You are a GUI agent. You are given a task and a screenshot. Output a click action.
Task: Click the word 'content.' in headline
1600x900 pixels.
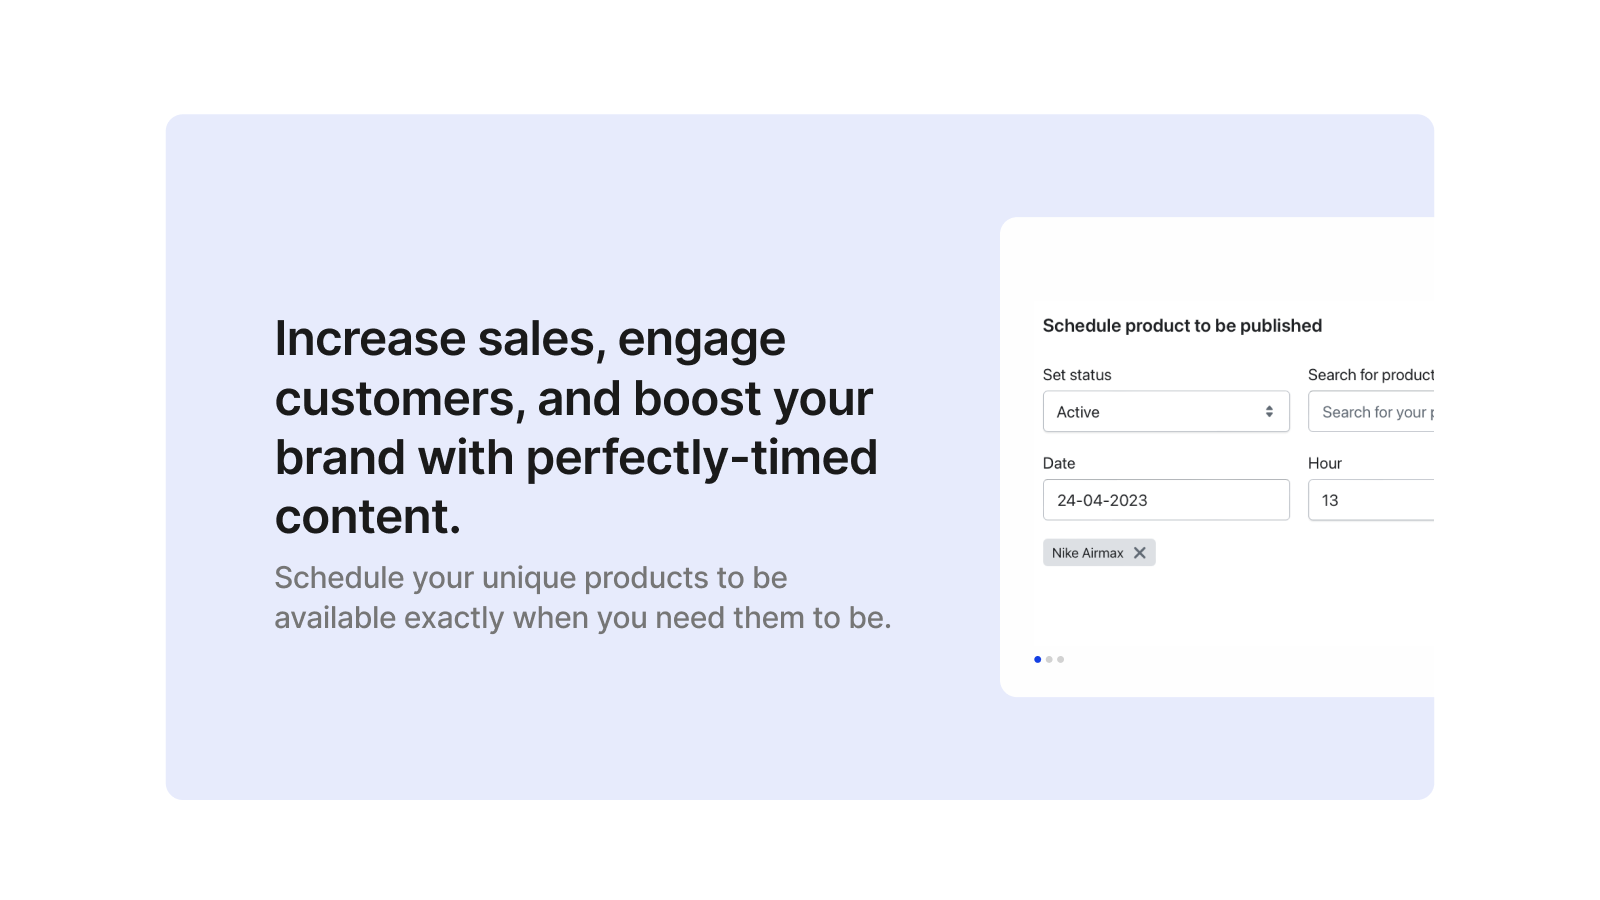coord(368,517)
